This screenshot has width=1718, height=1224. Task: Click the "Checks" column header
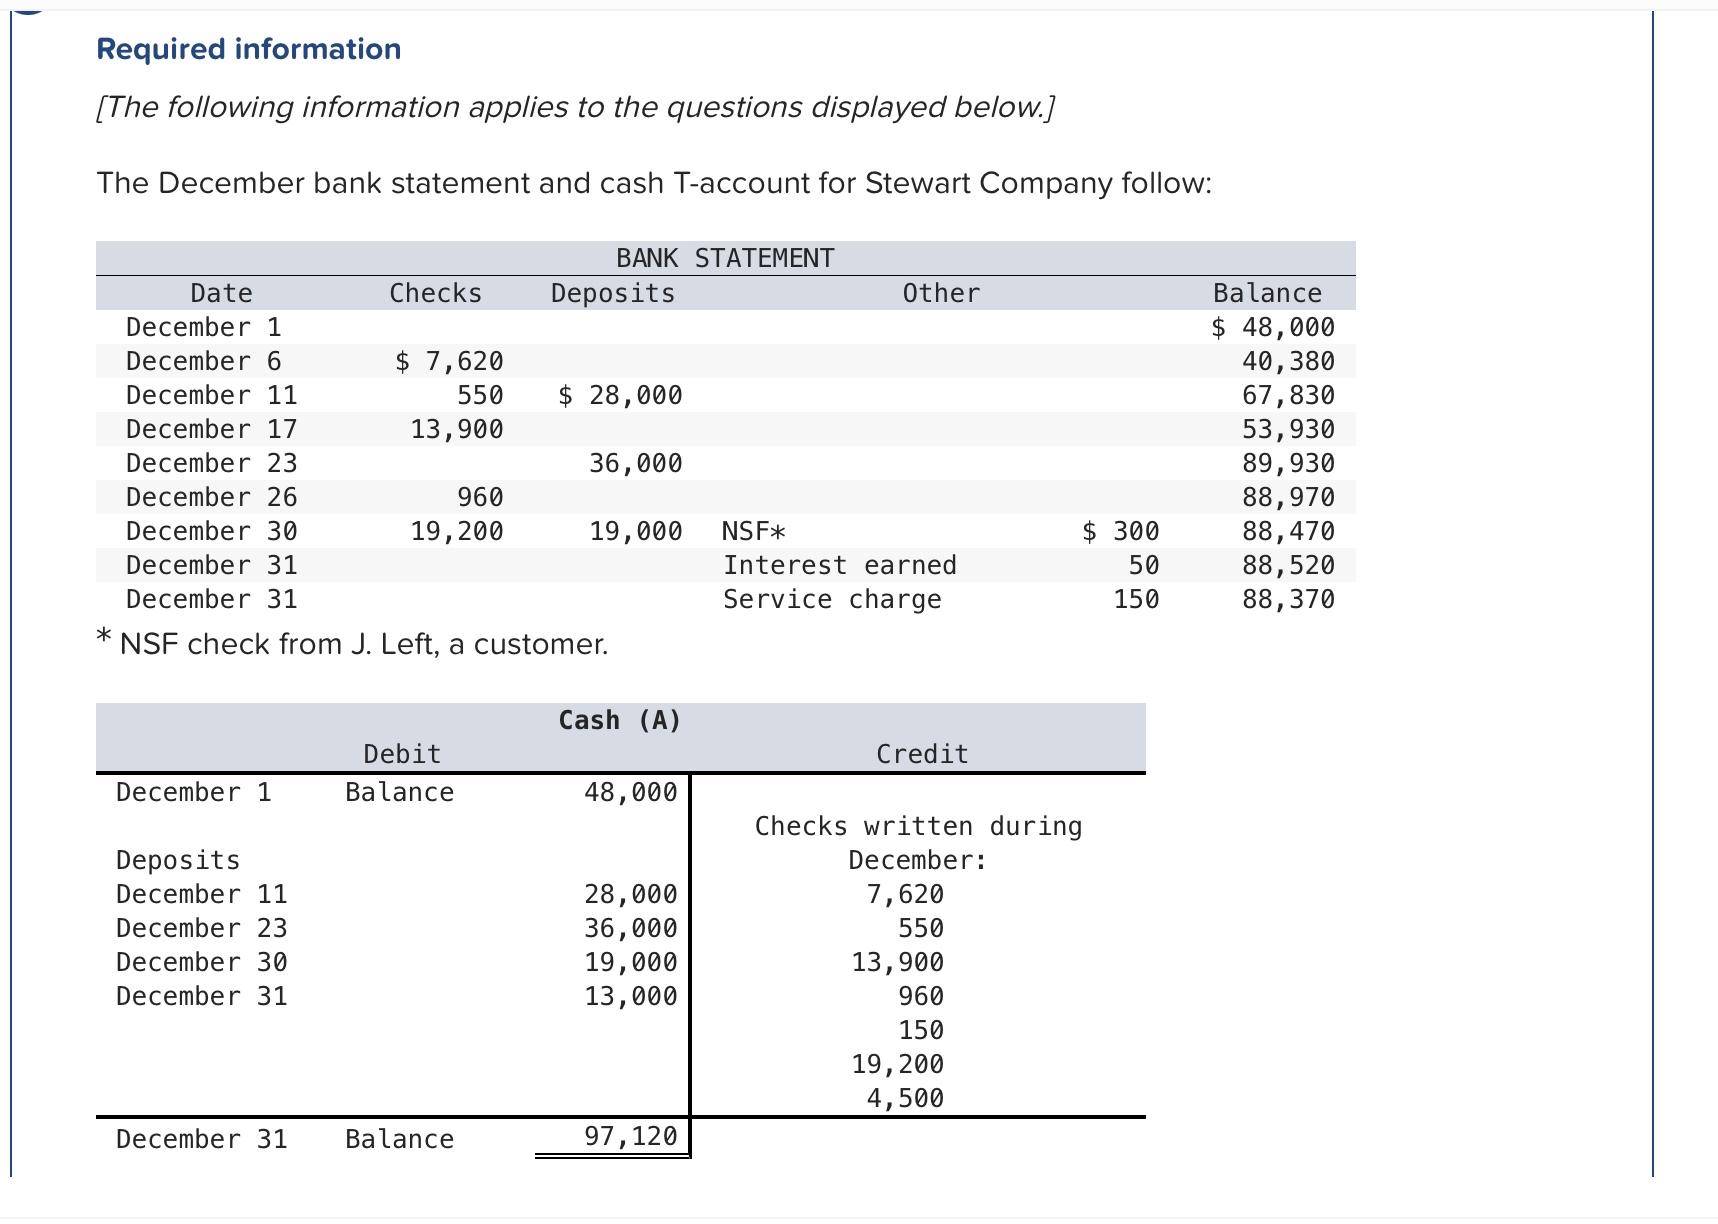pyautogui.click(x=435, y=293)
